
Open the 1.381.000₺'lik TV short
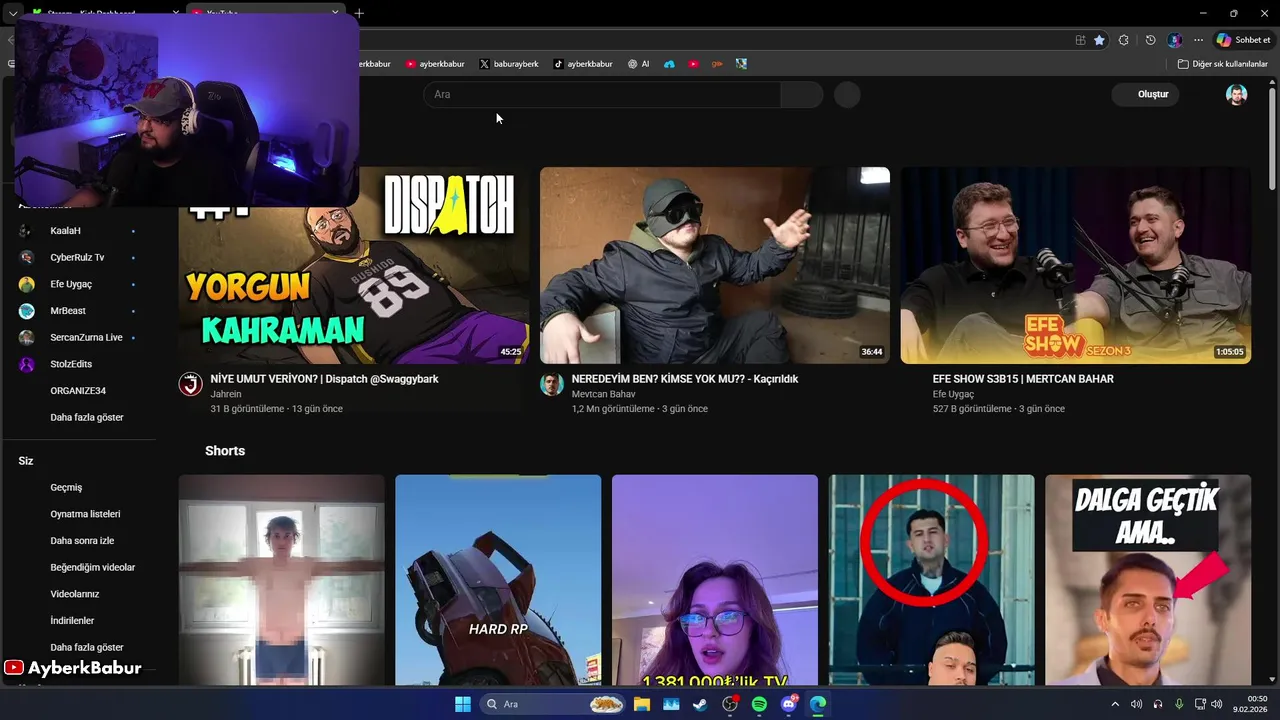tap(715, 580)
